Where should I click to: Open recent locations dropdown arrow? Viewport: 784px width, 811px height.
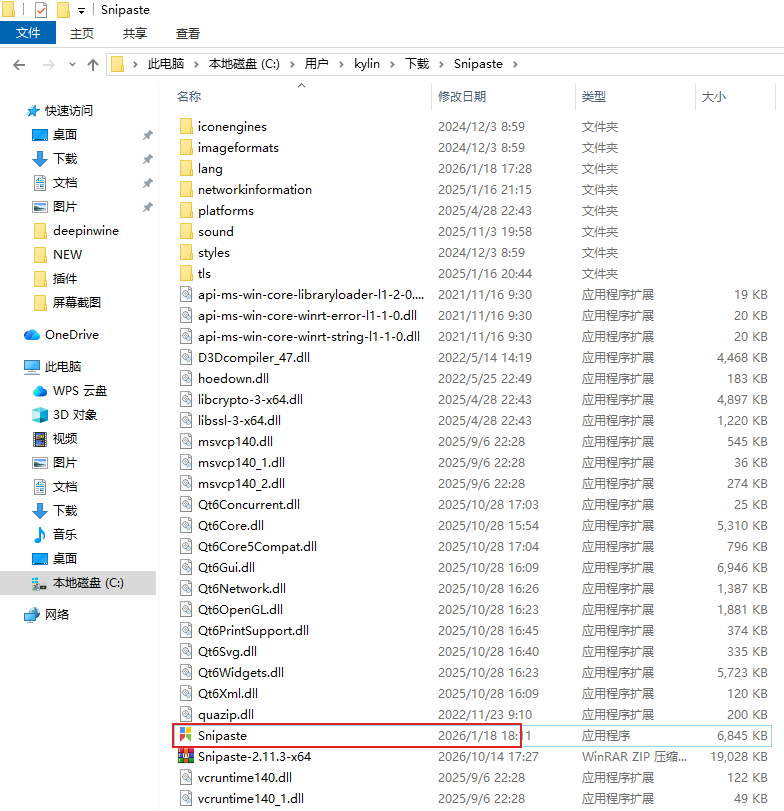[72, 65]
